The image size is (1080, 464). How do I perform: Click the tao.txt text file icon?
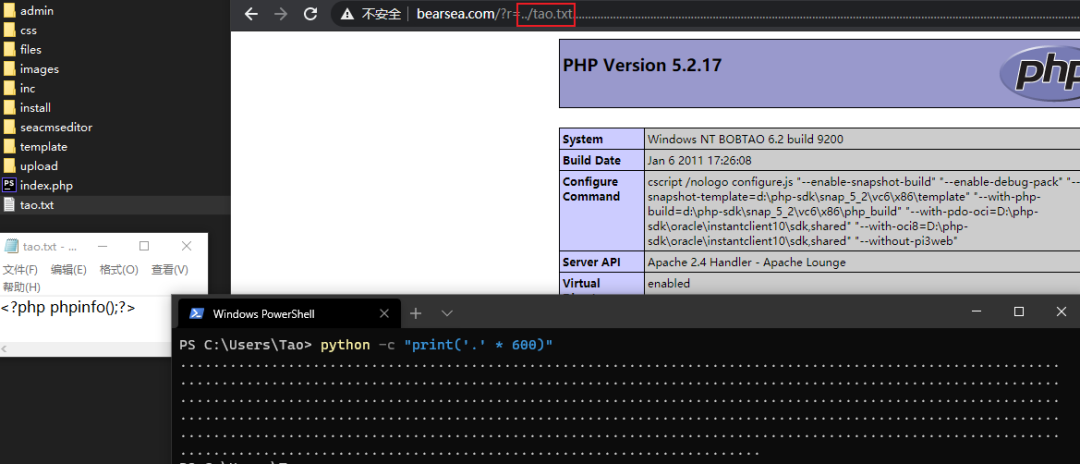point(9,204)
